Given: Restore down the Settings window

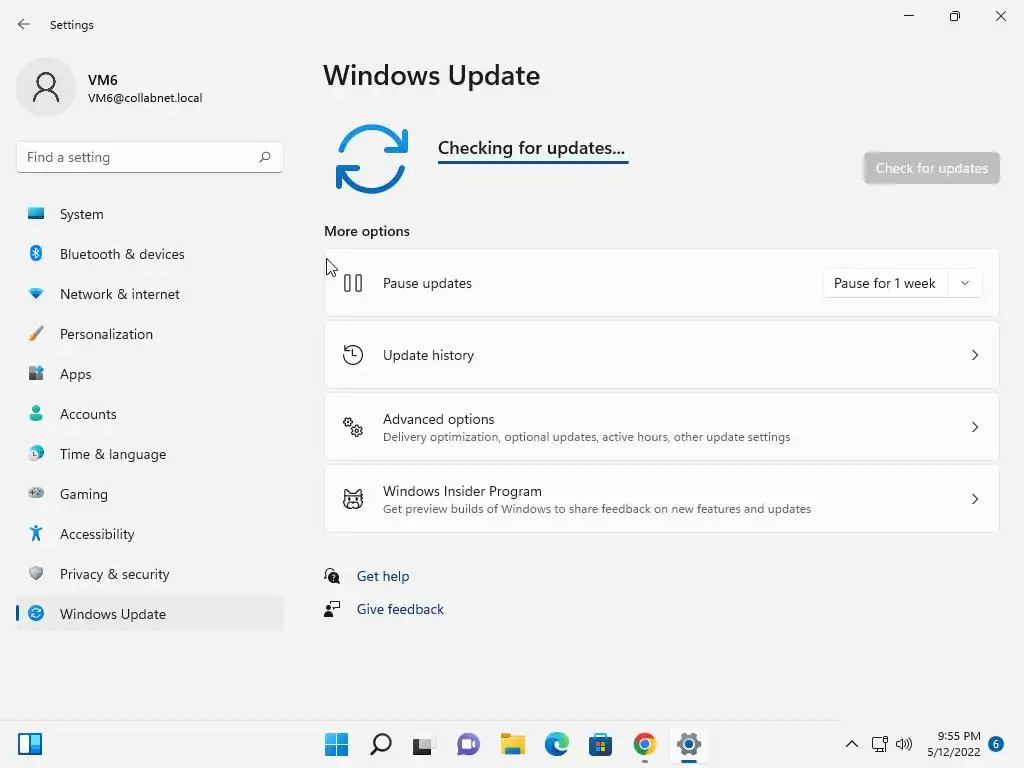Looking at the screenshot, I should pos(955,16).
